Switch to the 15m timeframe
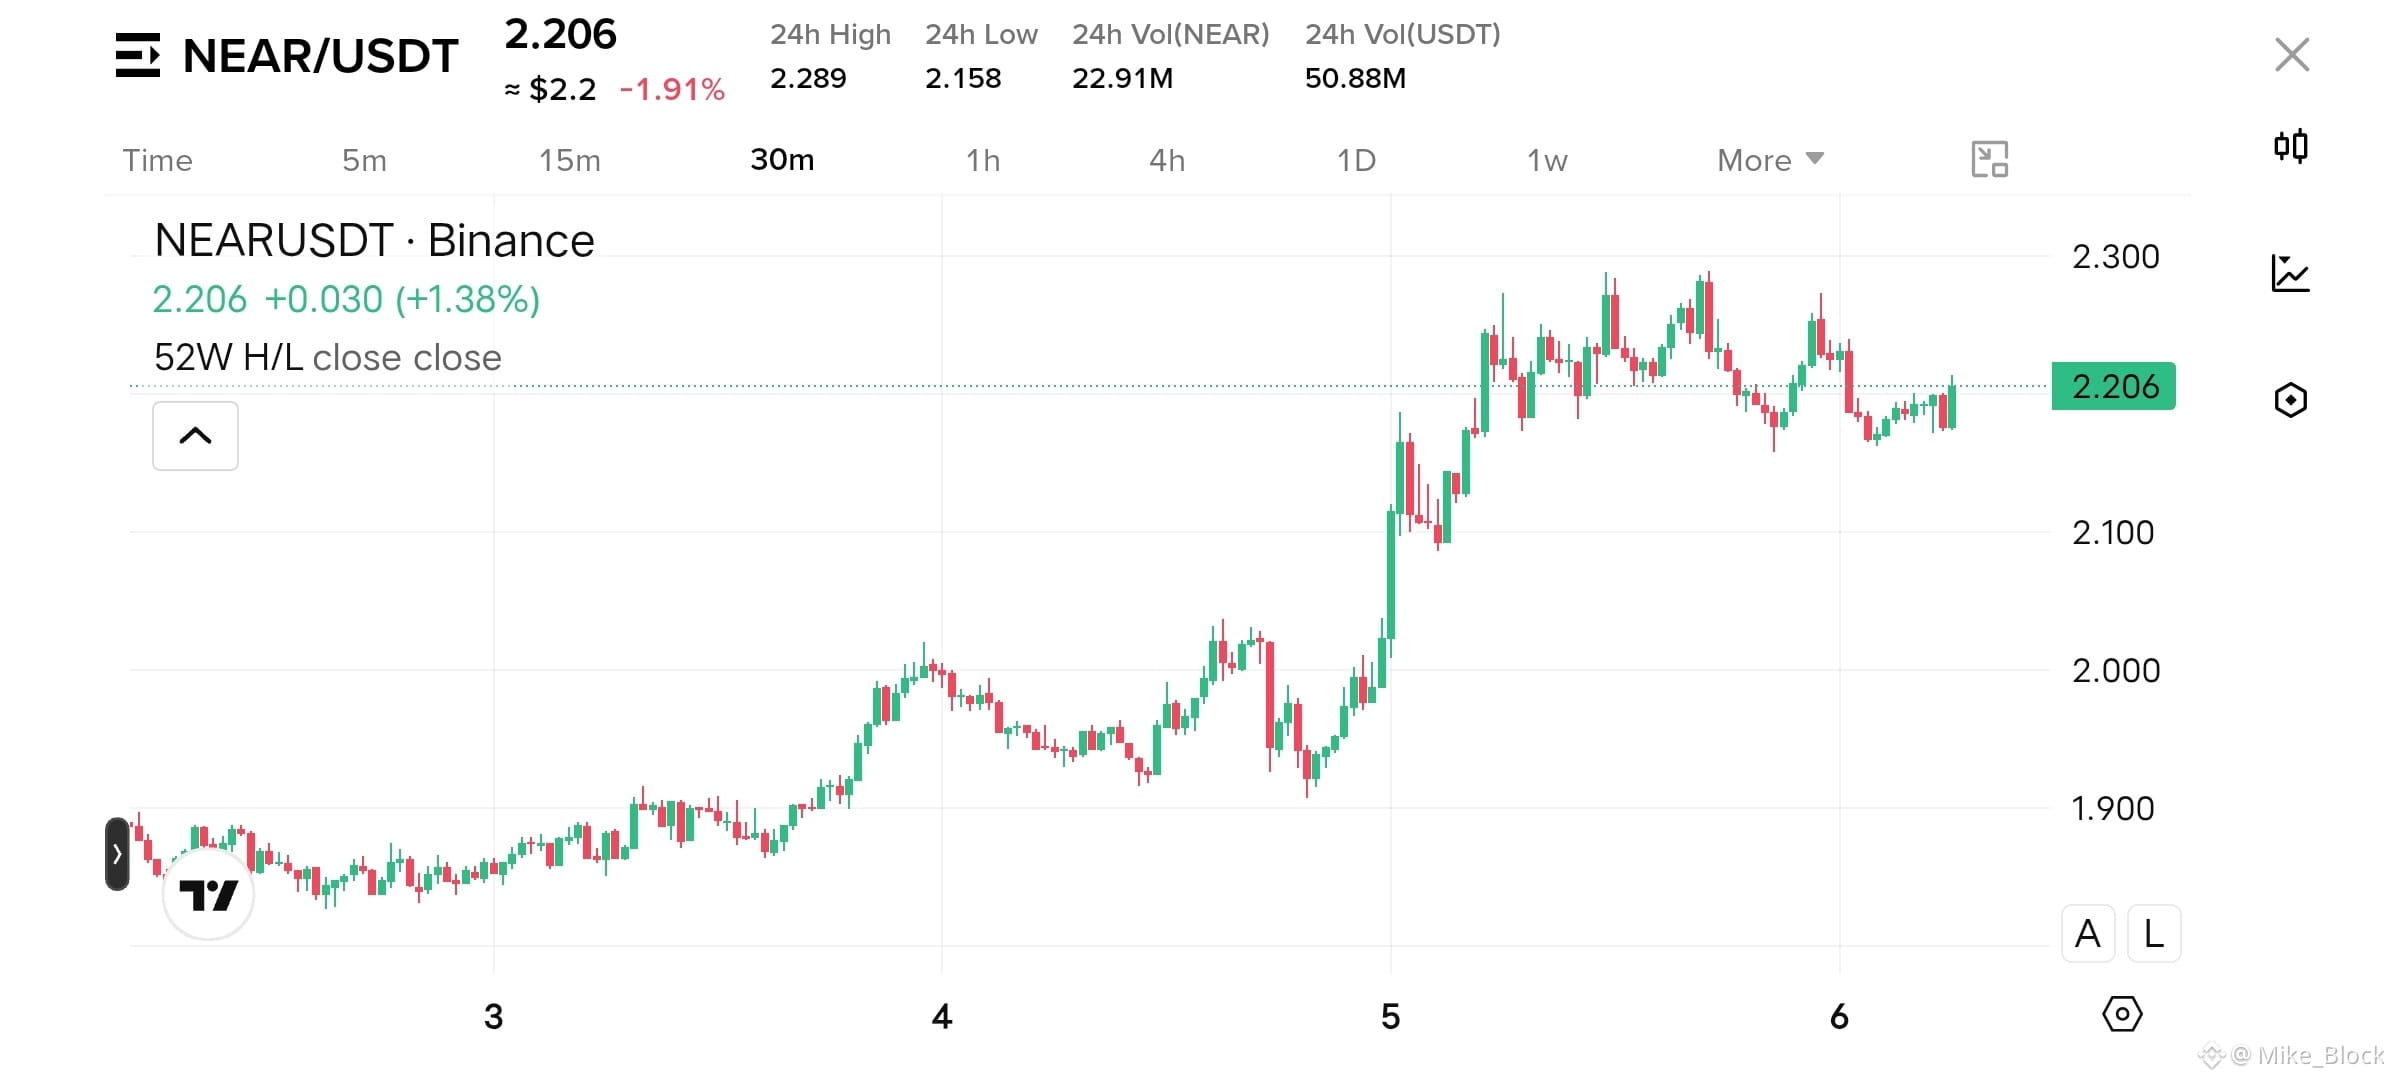The image size is (2392, 1080). pos(570,160)
